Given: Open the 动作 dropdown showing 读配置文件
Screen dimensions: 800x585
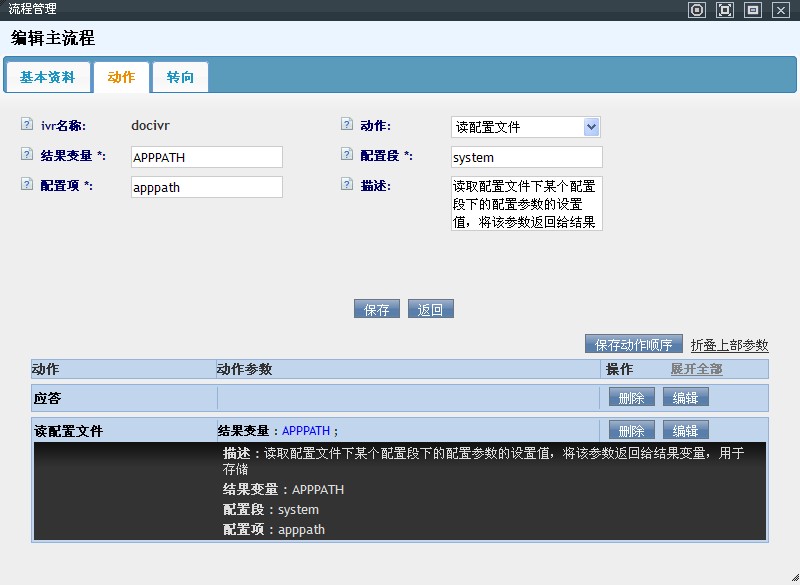Looking at the screenshot, I should (525, 127).
